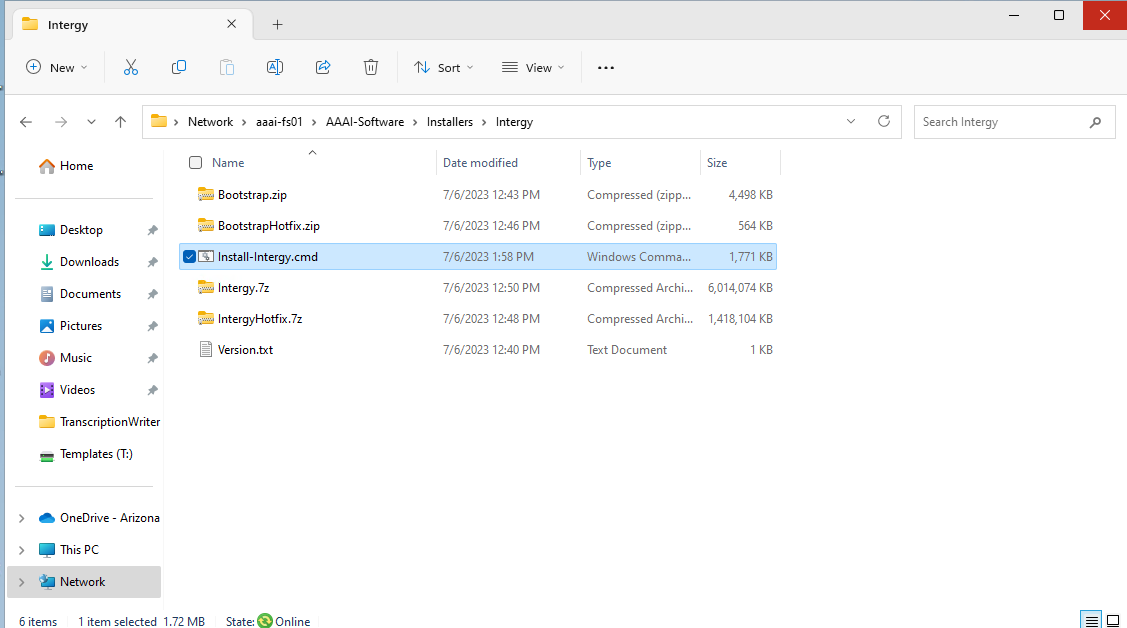Click the Version.txt document icon
This screenshot has height=628, width=1127.
point(206,350)
